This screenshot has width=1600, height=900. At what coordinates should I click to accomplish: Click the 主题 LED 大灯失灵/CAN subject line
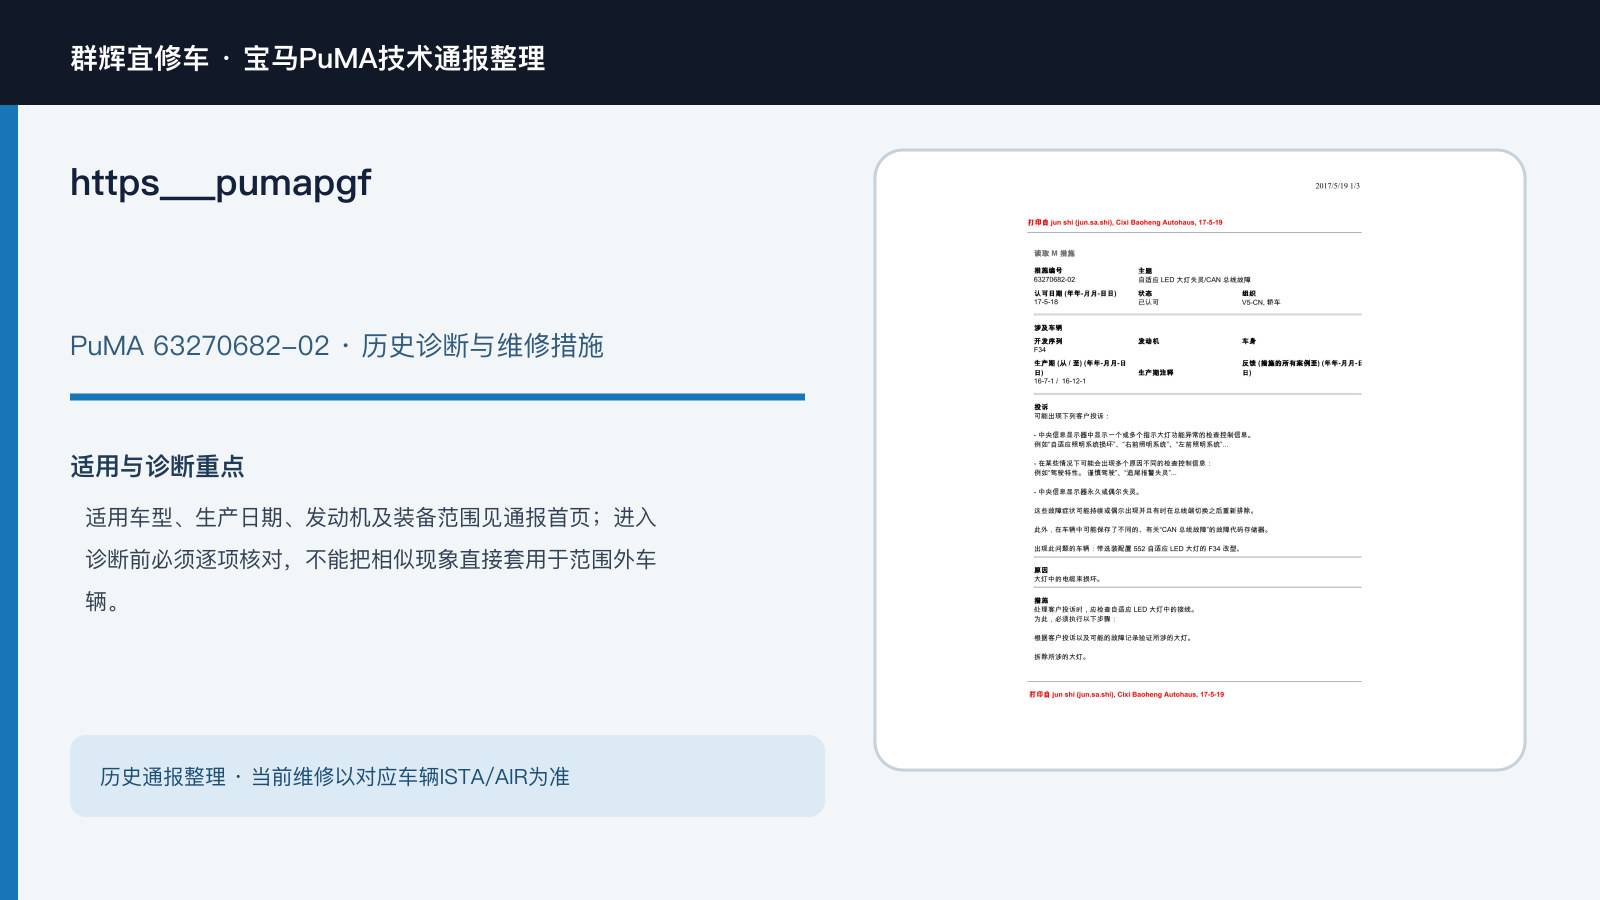pyautogui.click(x=1194, y=276)
